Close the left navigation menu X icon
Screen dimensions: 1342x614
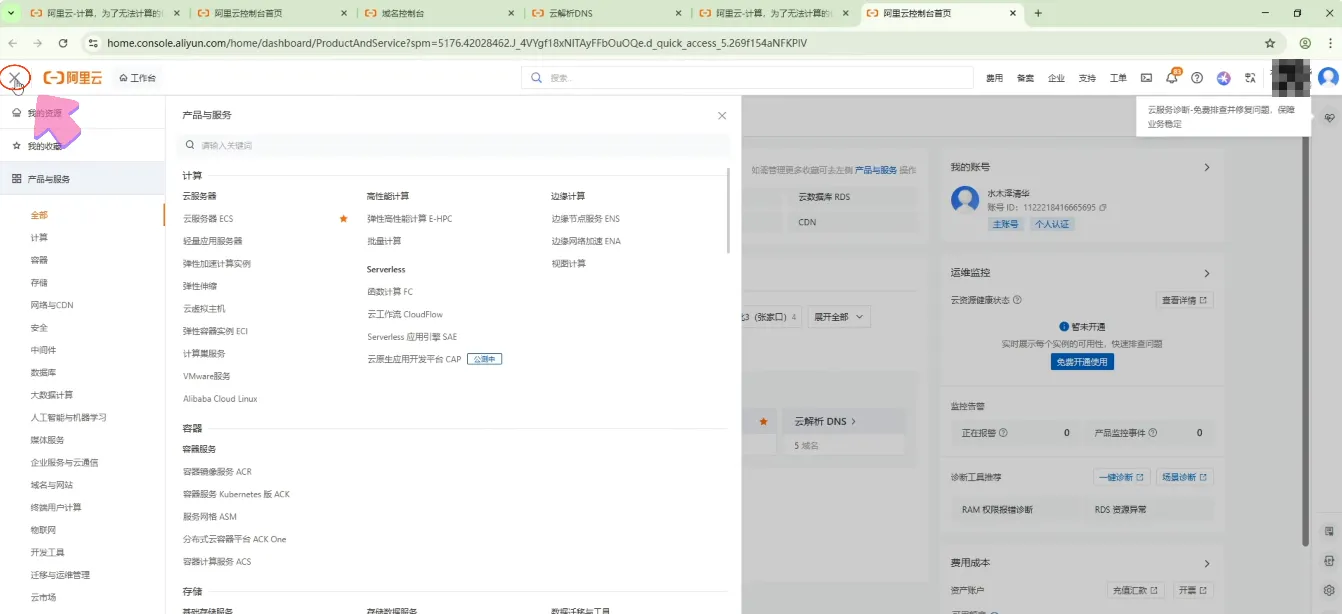tap(15, 78)
